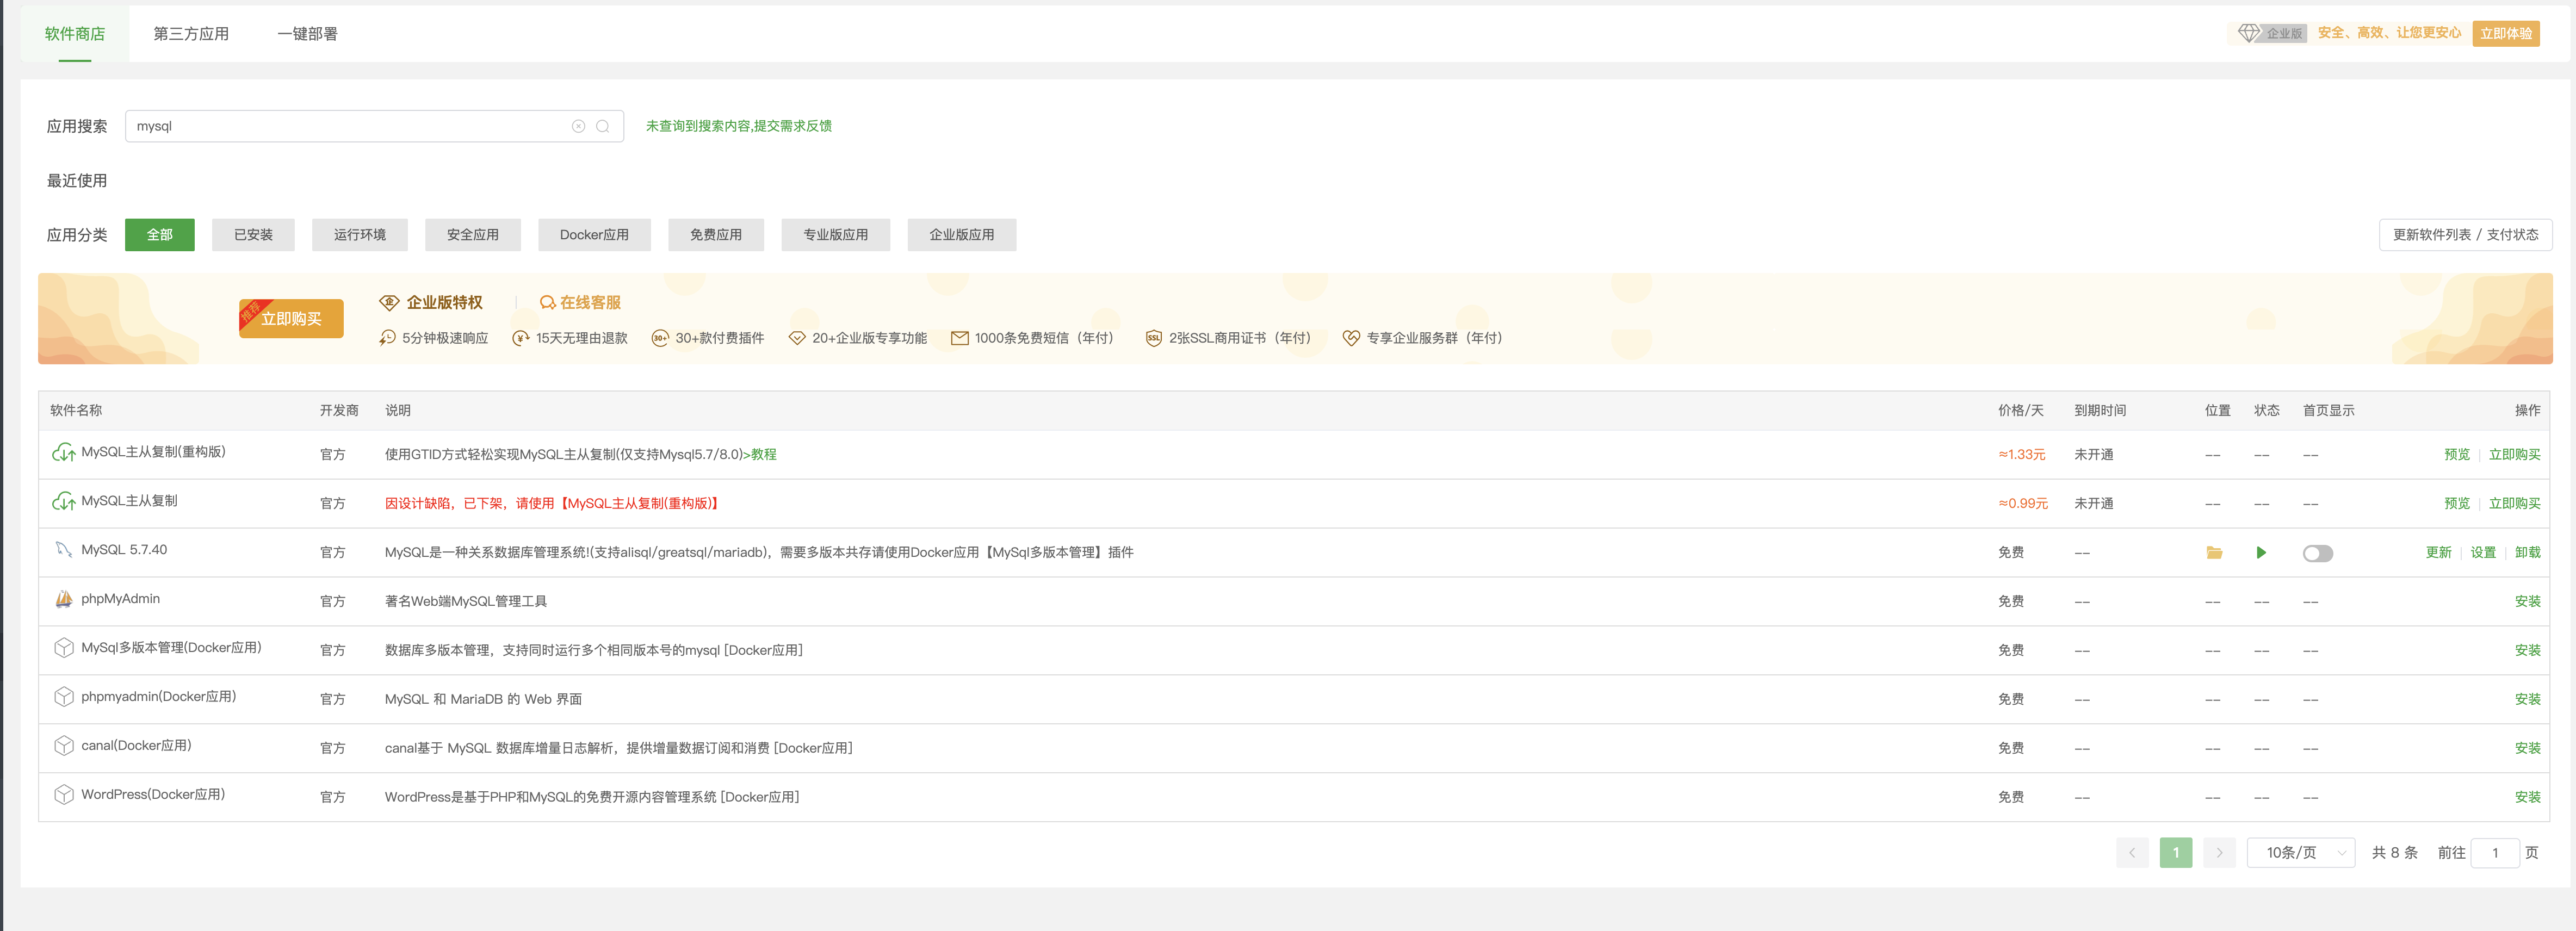
Task: Update MySQL 5.7.40
Action: point(2438,552)
